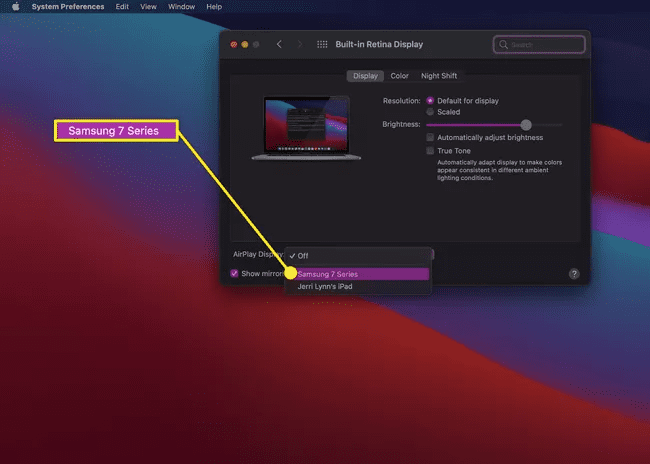Click the Apple logo menu
This screenshot has height=464, width=650.
pyautogui.click(x=16, y=7)
